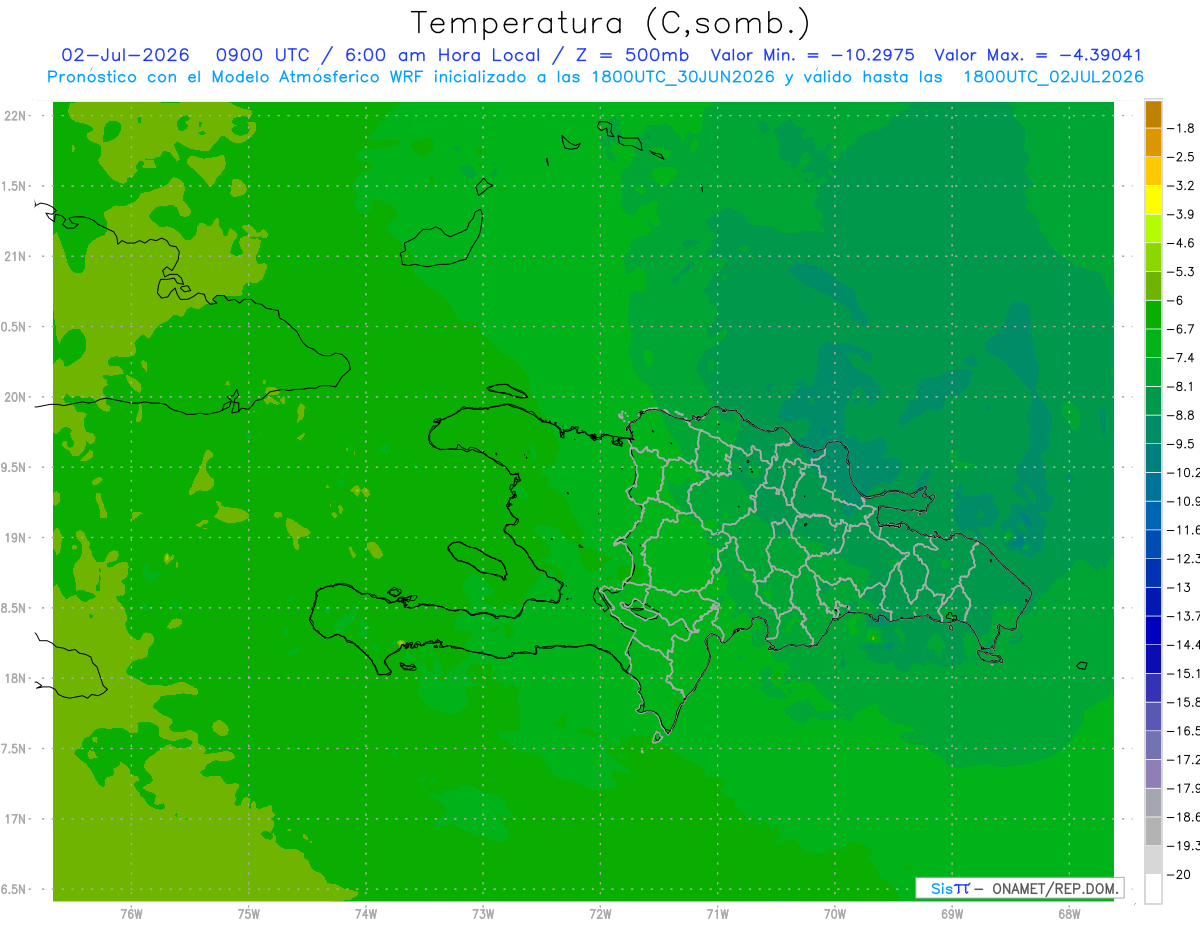Image resolution: width=1200 pixels, height=927 pixels.
Task: Click the '75W' longitude label
Action: (x=248, y=914)
